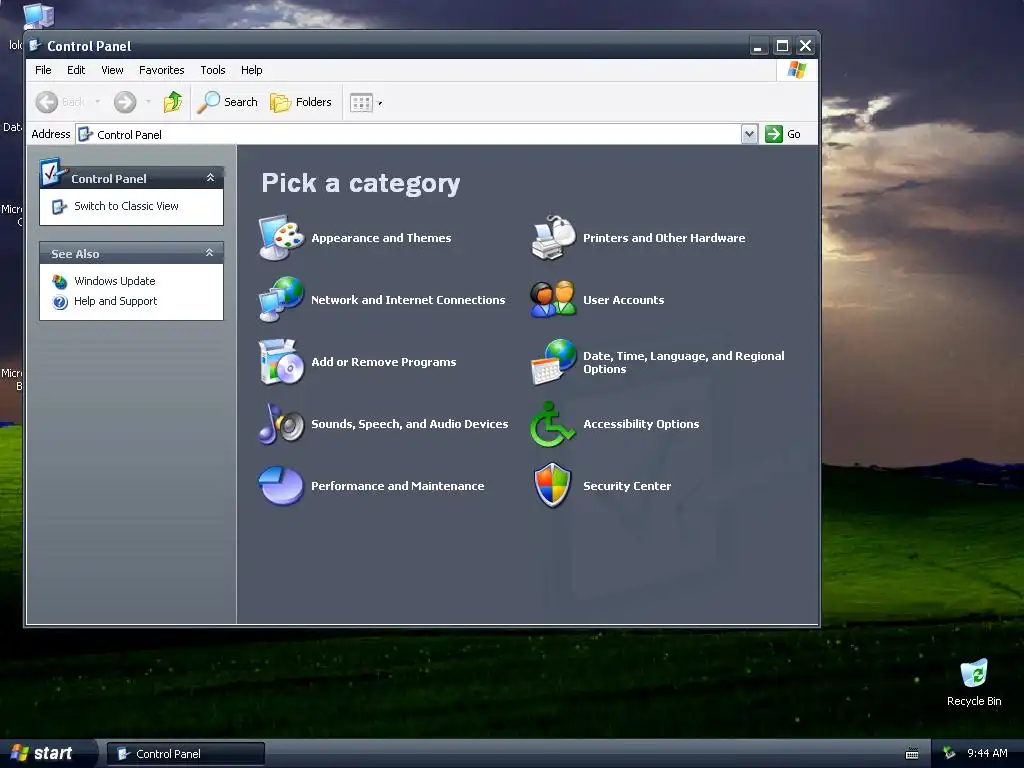Open the Add or Remove Programs CD box icon

(x=281, y=361)
